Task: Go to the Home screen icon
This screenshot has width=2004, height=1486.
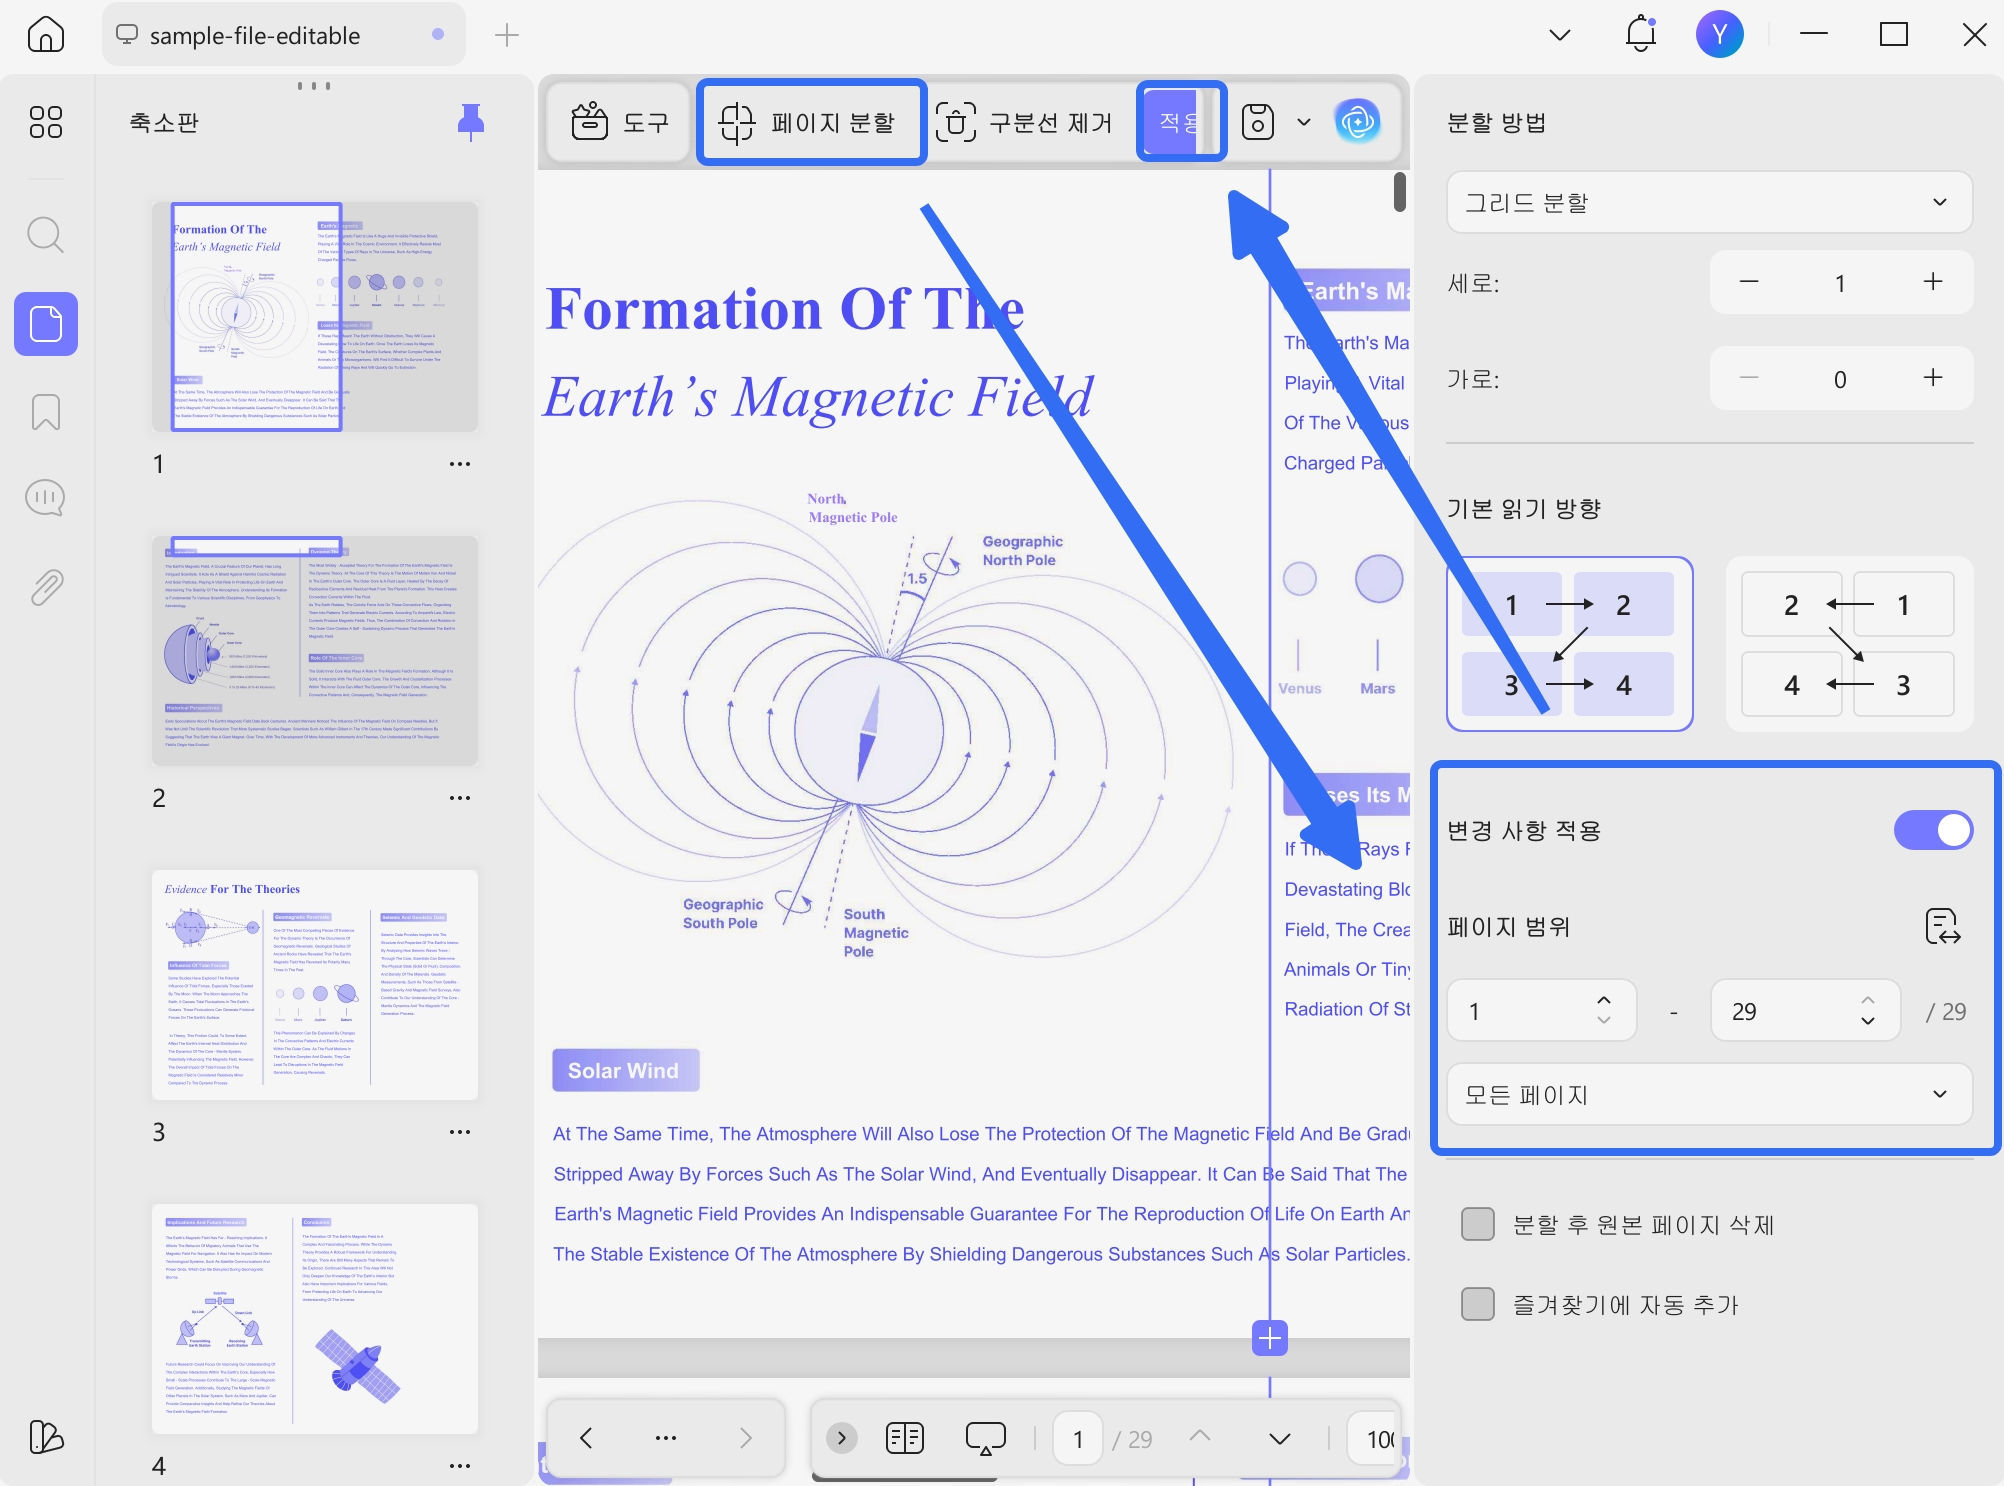Action: point(46,35)
